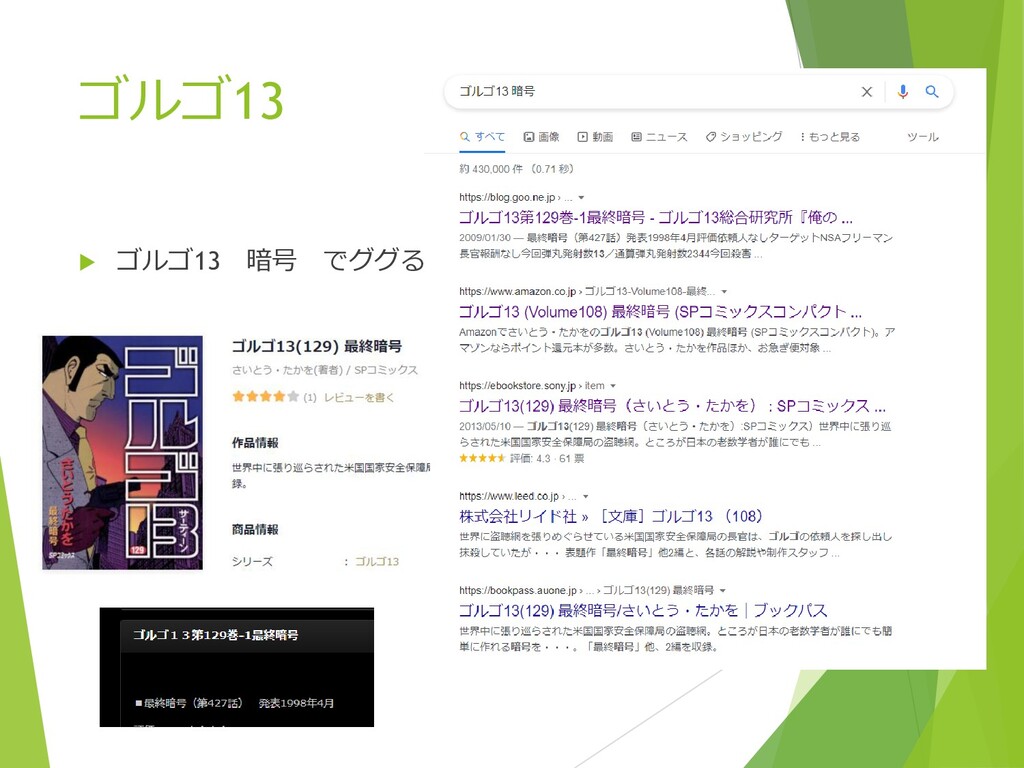Image resolution: width=1024 pixels, height=768 pixels.
Task: Click the 商品情報 heading
Action: 255,530
